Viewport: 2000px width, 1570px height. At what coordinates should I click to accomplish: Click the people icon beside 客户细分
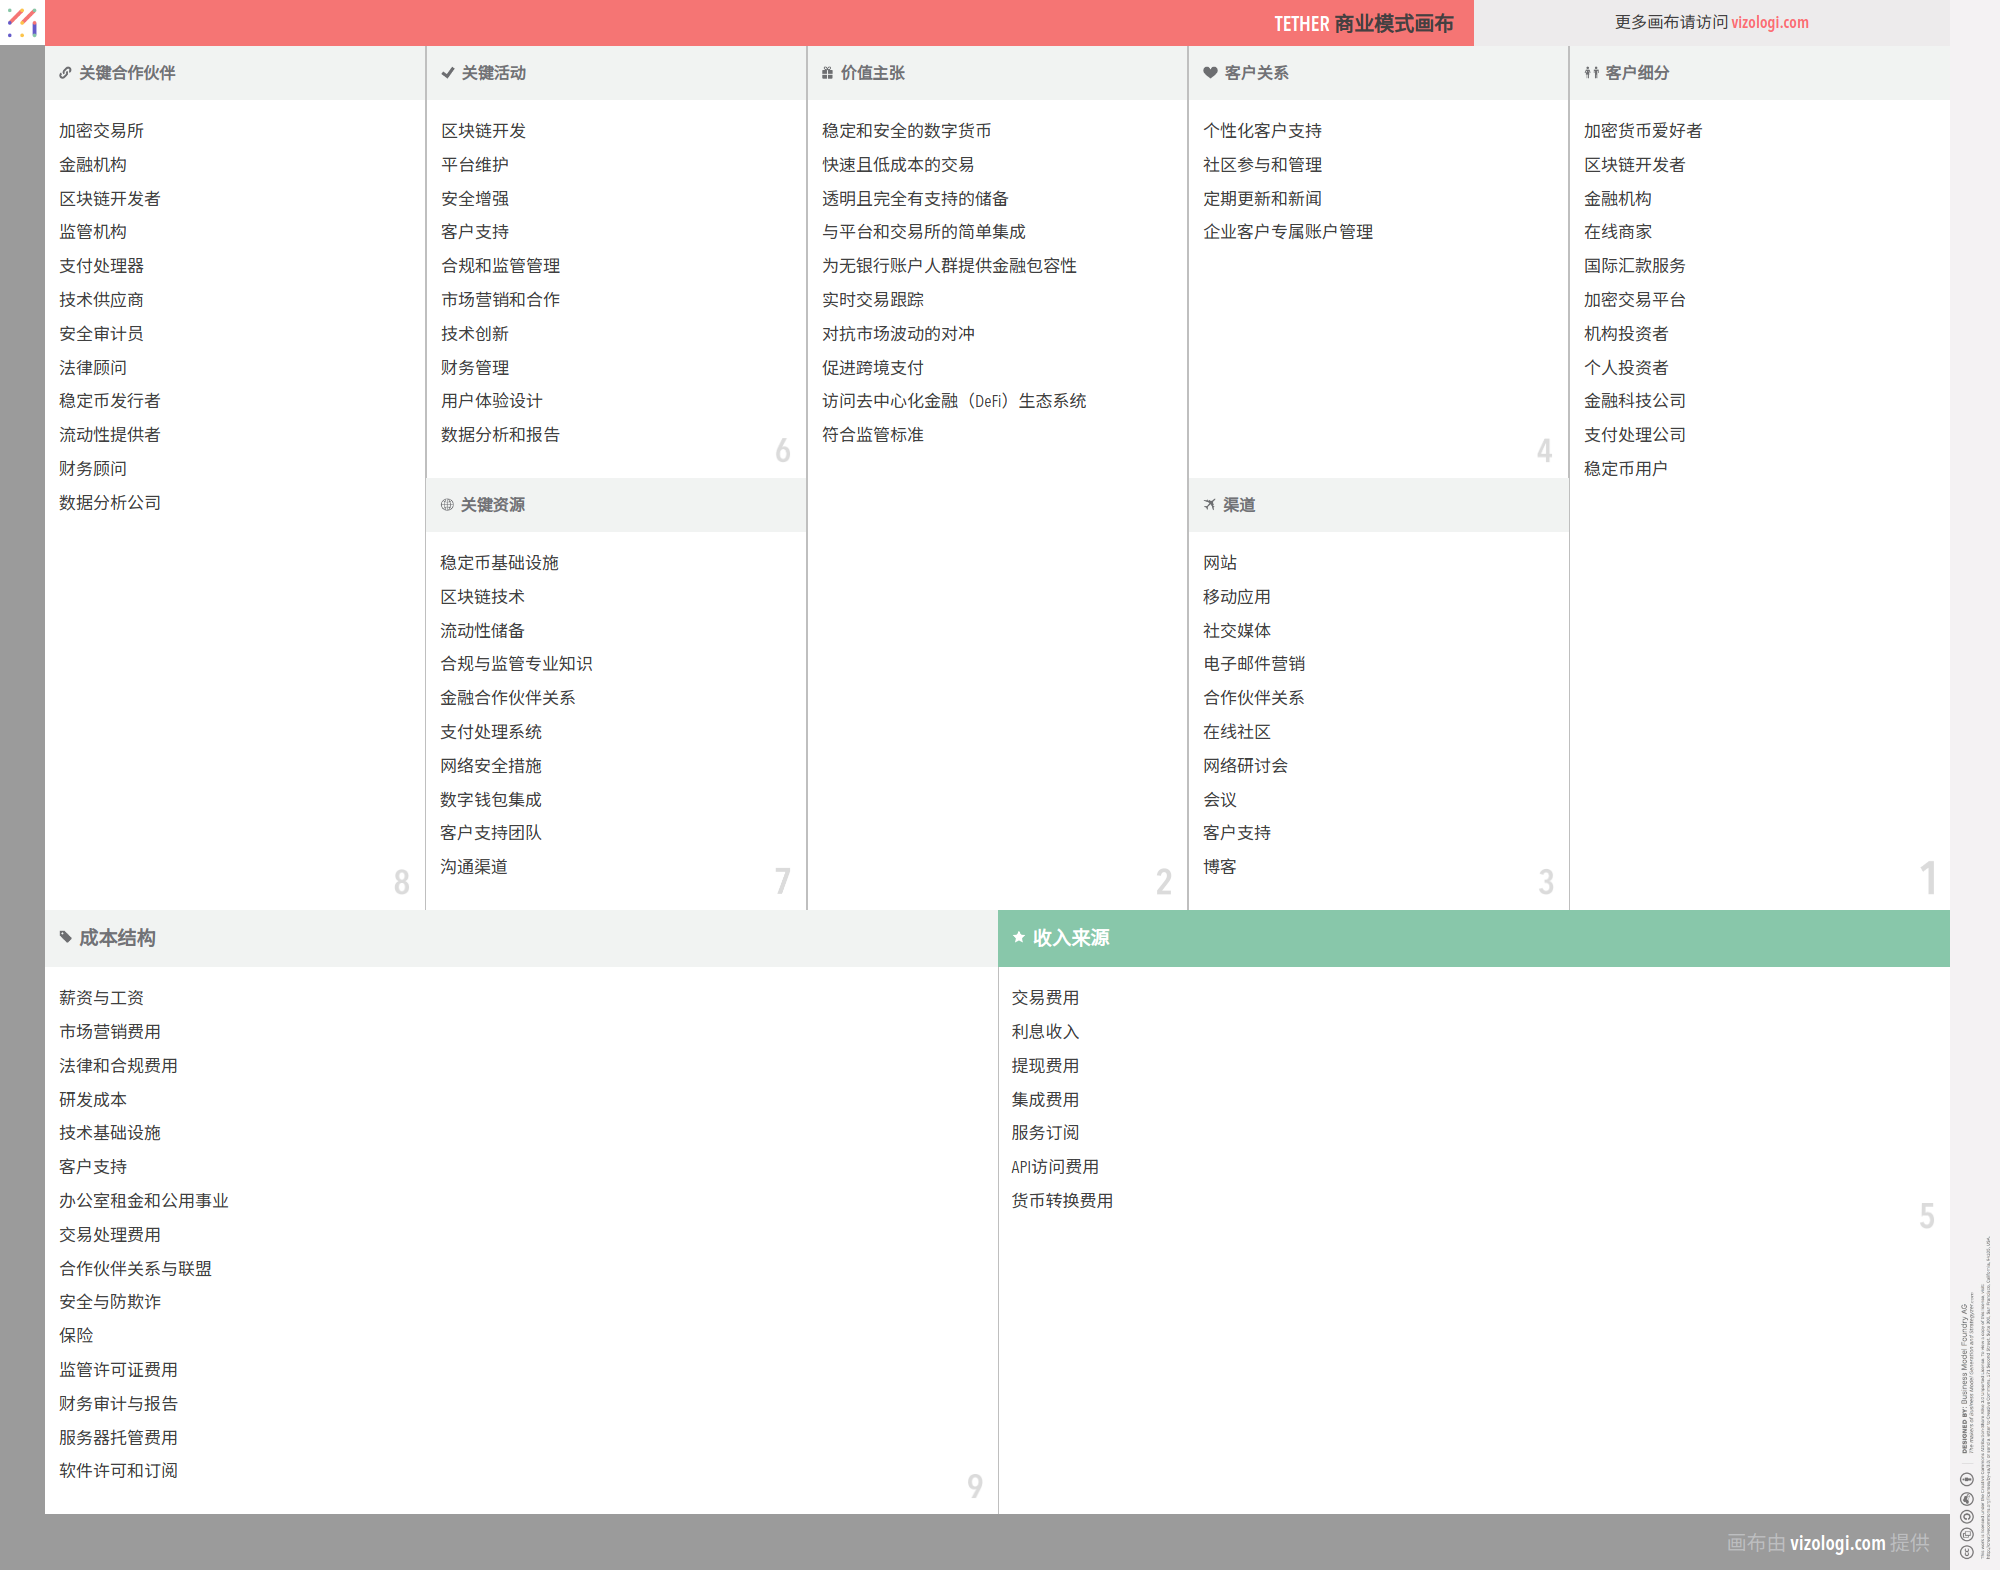1591,73
